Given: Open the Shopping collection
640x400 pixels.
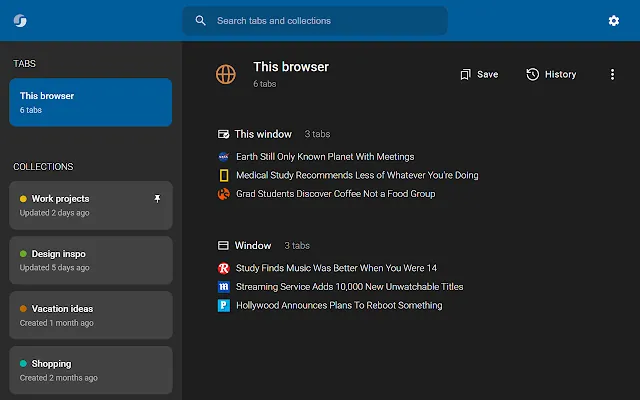Looking at the screenshot, I should (91, 370).
